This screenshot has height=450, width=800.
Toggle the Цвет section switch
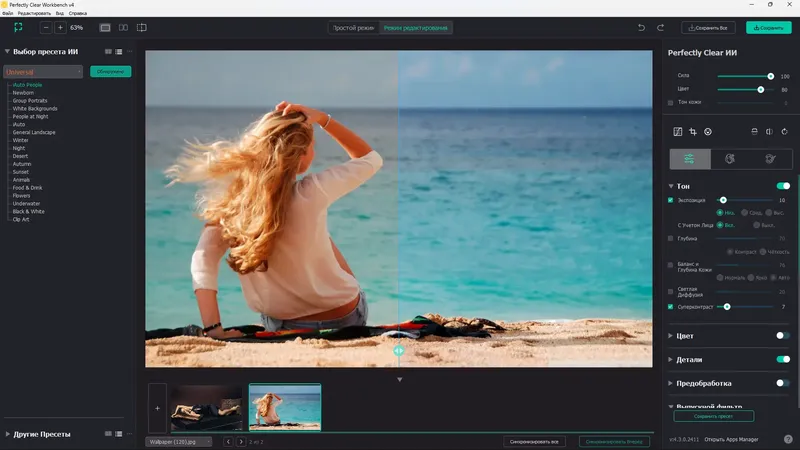point(783,336)
